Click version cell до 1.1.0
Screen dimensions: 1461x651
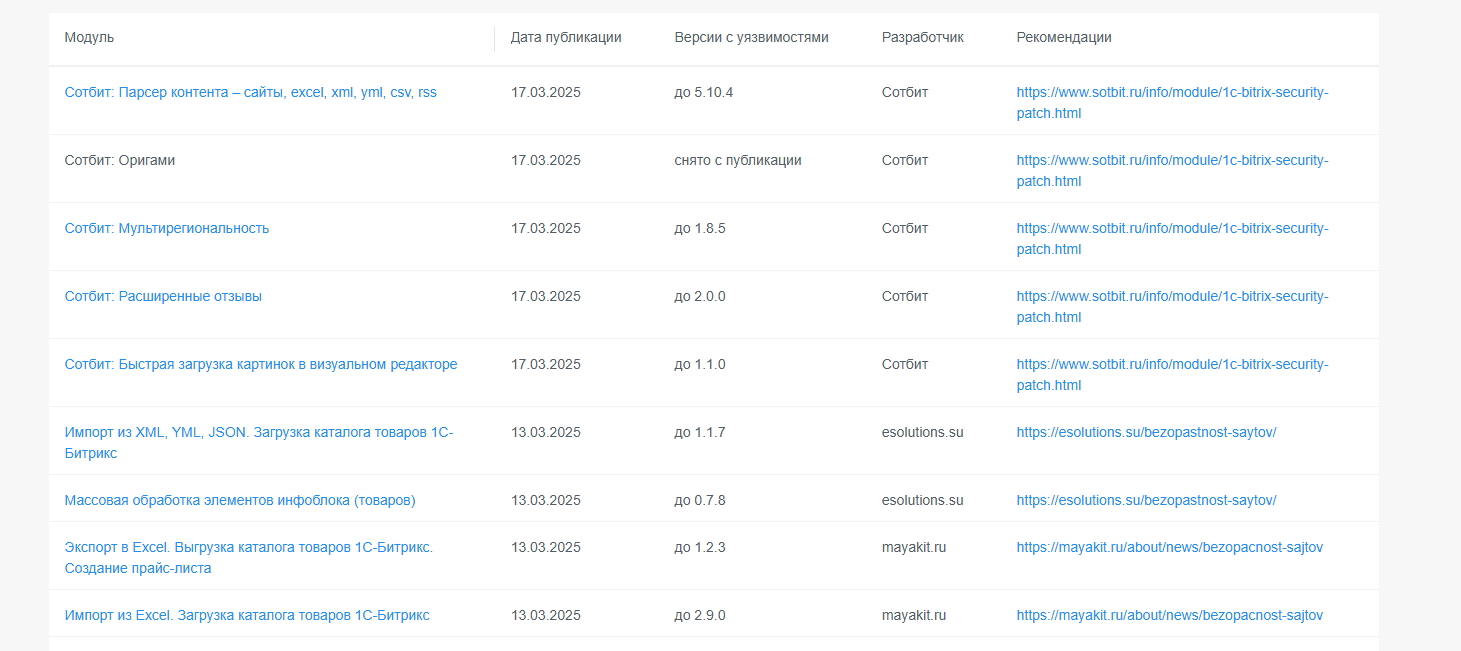click(700, 364)
